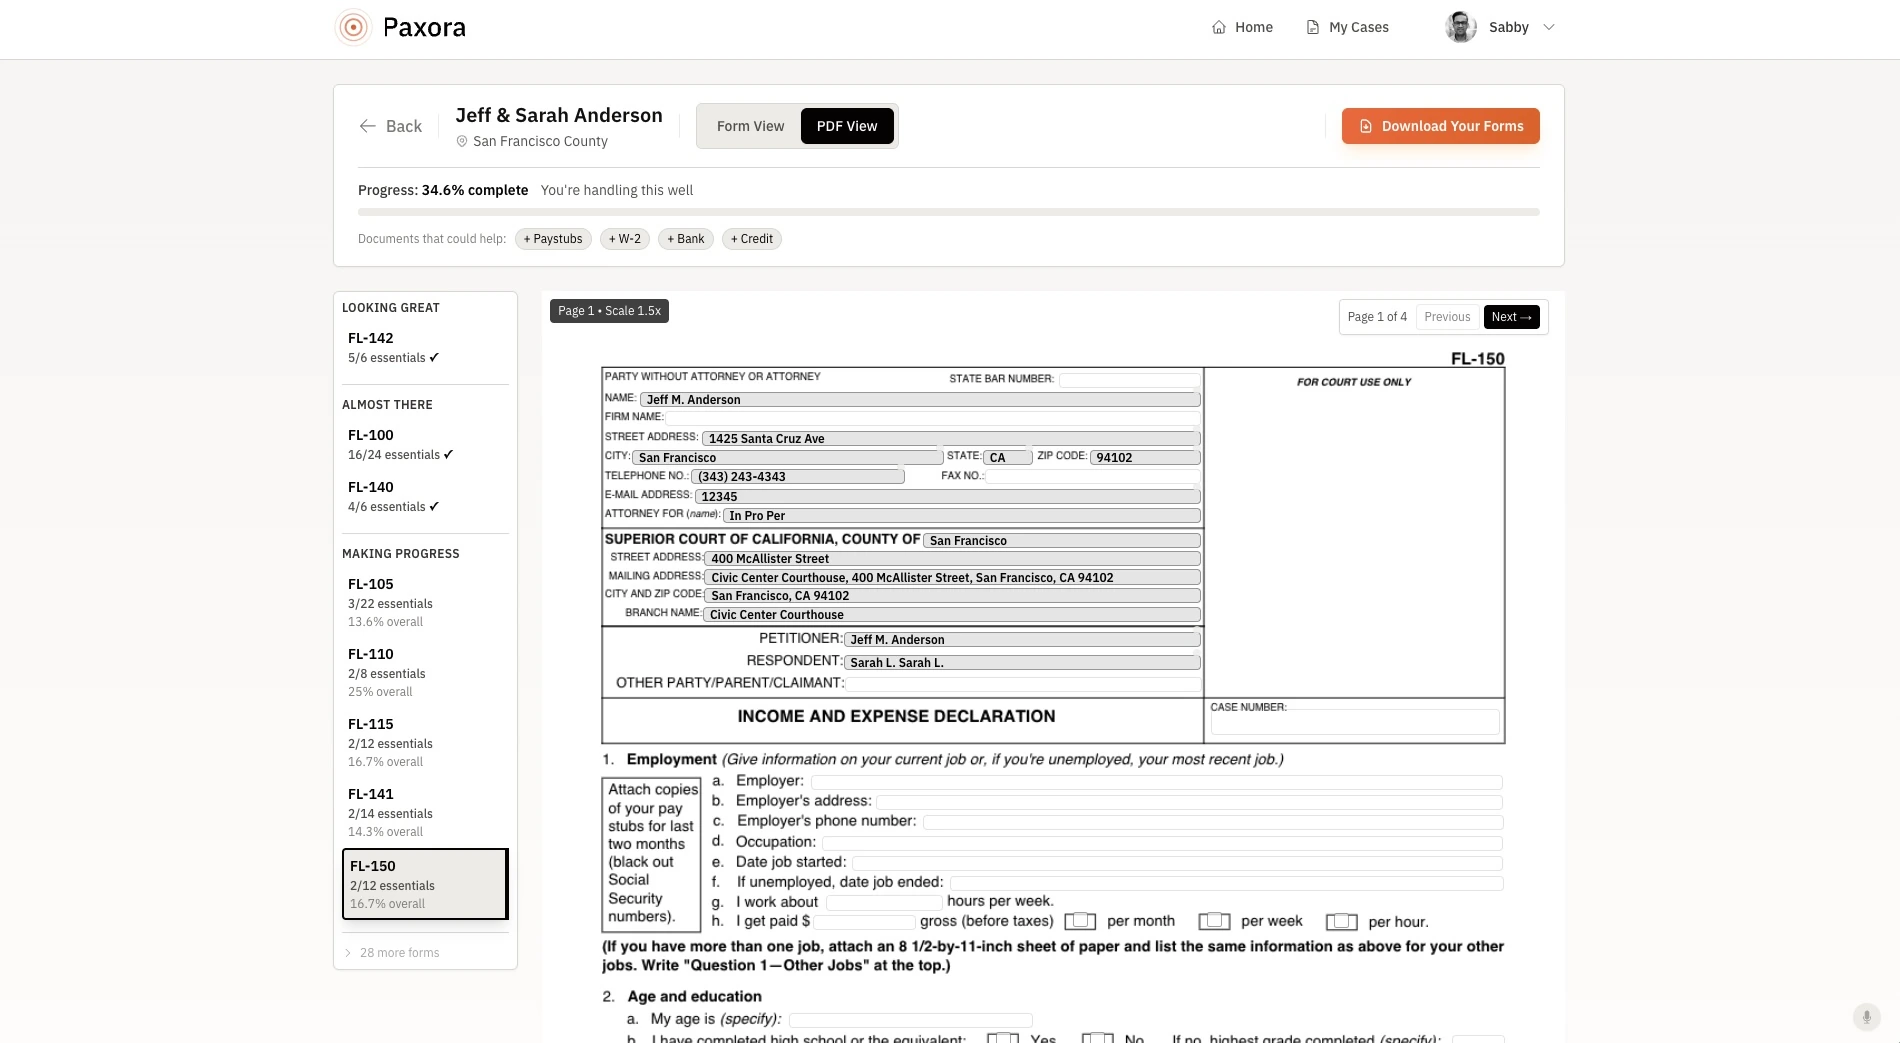Click the Paxora logo icon
The image size is (1900, 1043).
(x=353, y=27)
